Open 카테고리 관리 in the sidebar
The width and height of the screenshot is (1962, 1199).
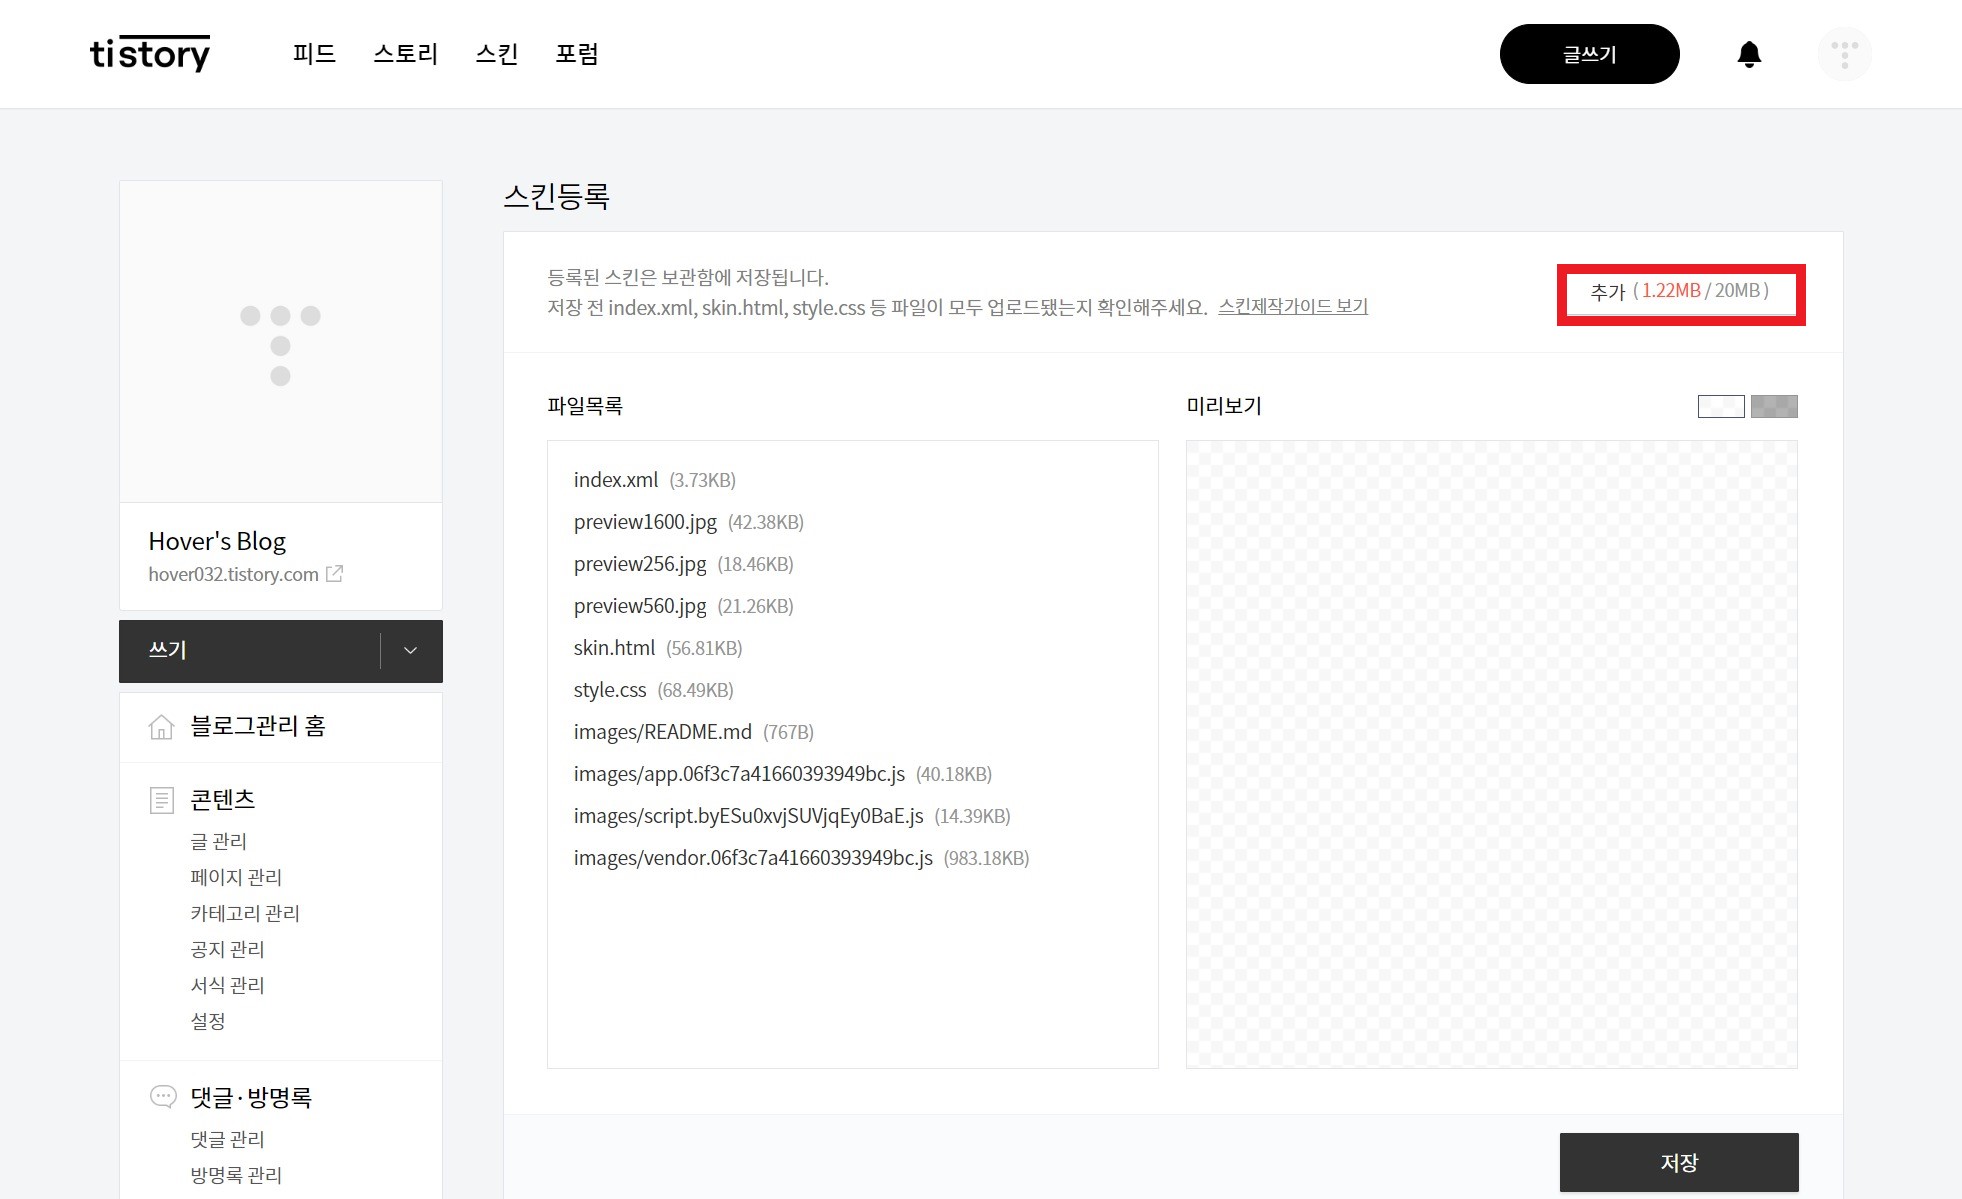coord(245,913)
